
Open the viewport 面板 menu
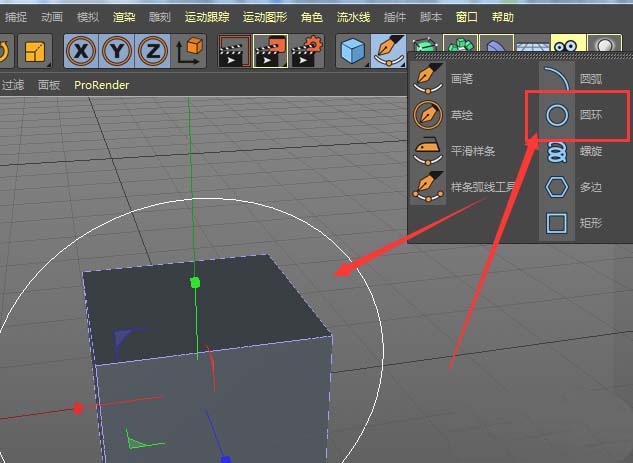point(49,85)
